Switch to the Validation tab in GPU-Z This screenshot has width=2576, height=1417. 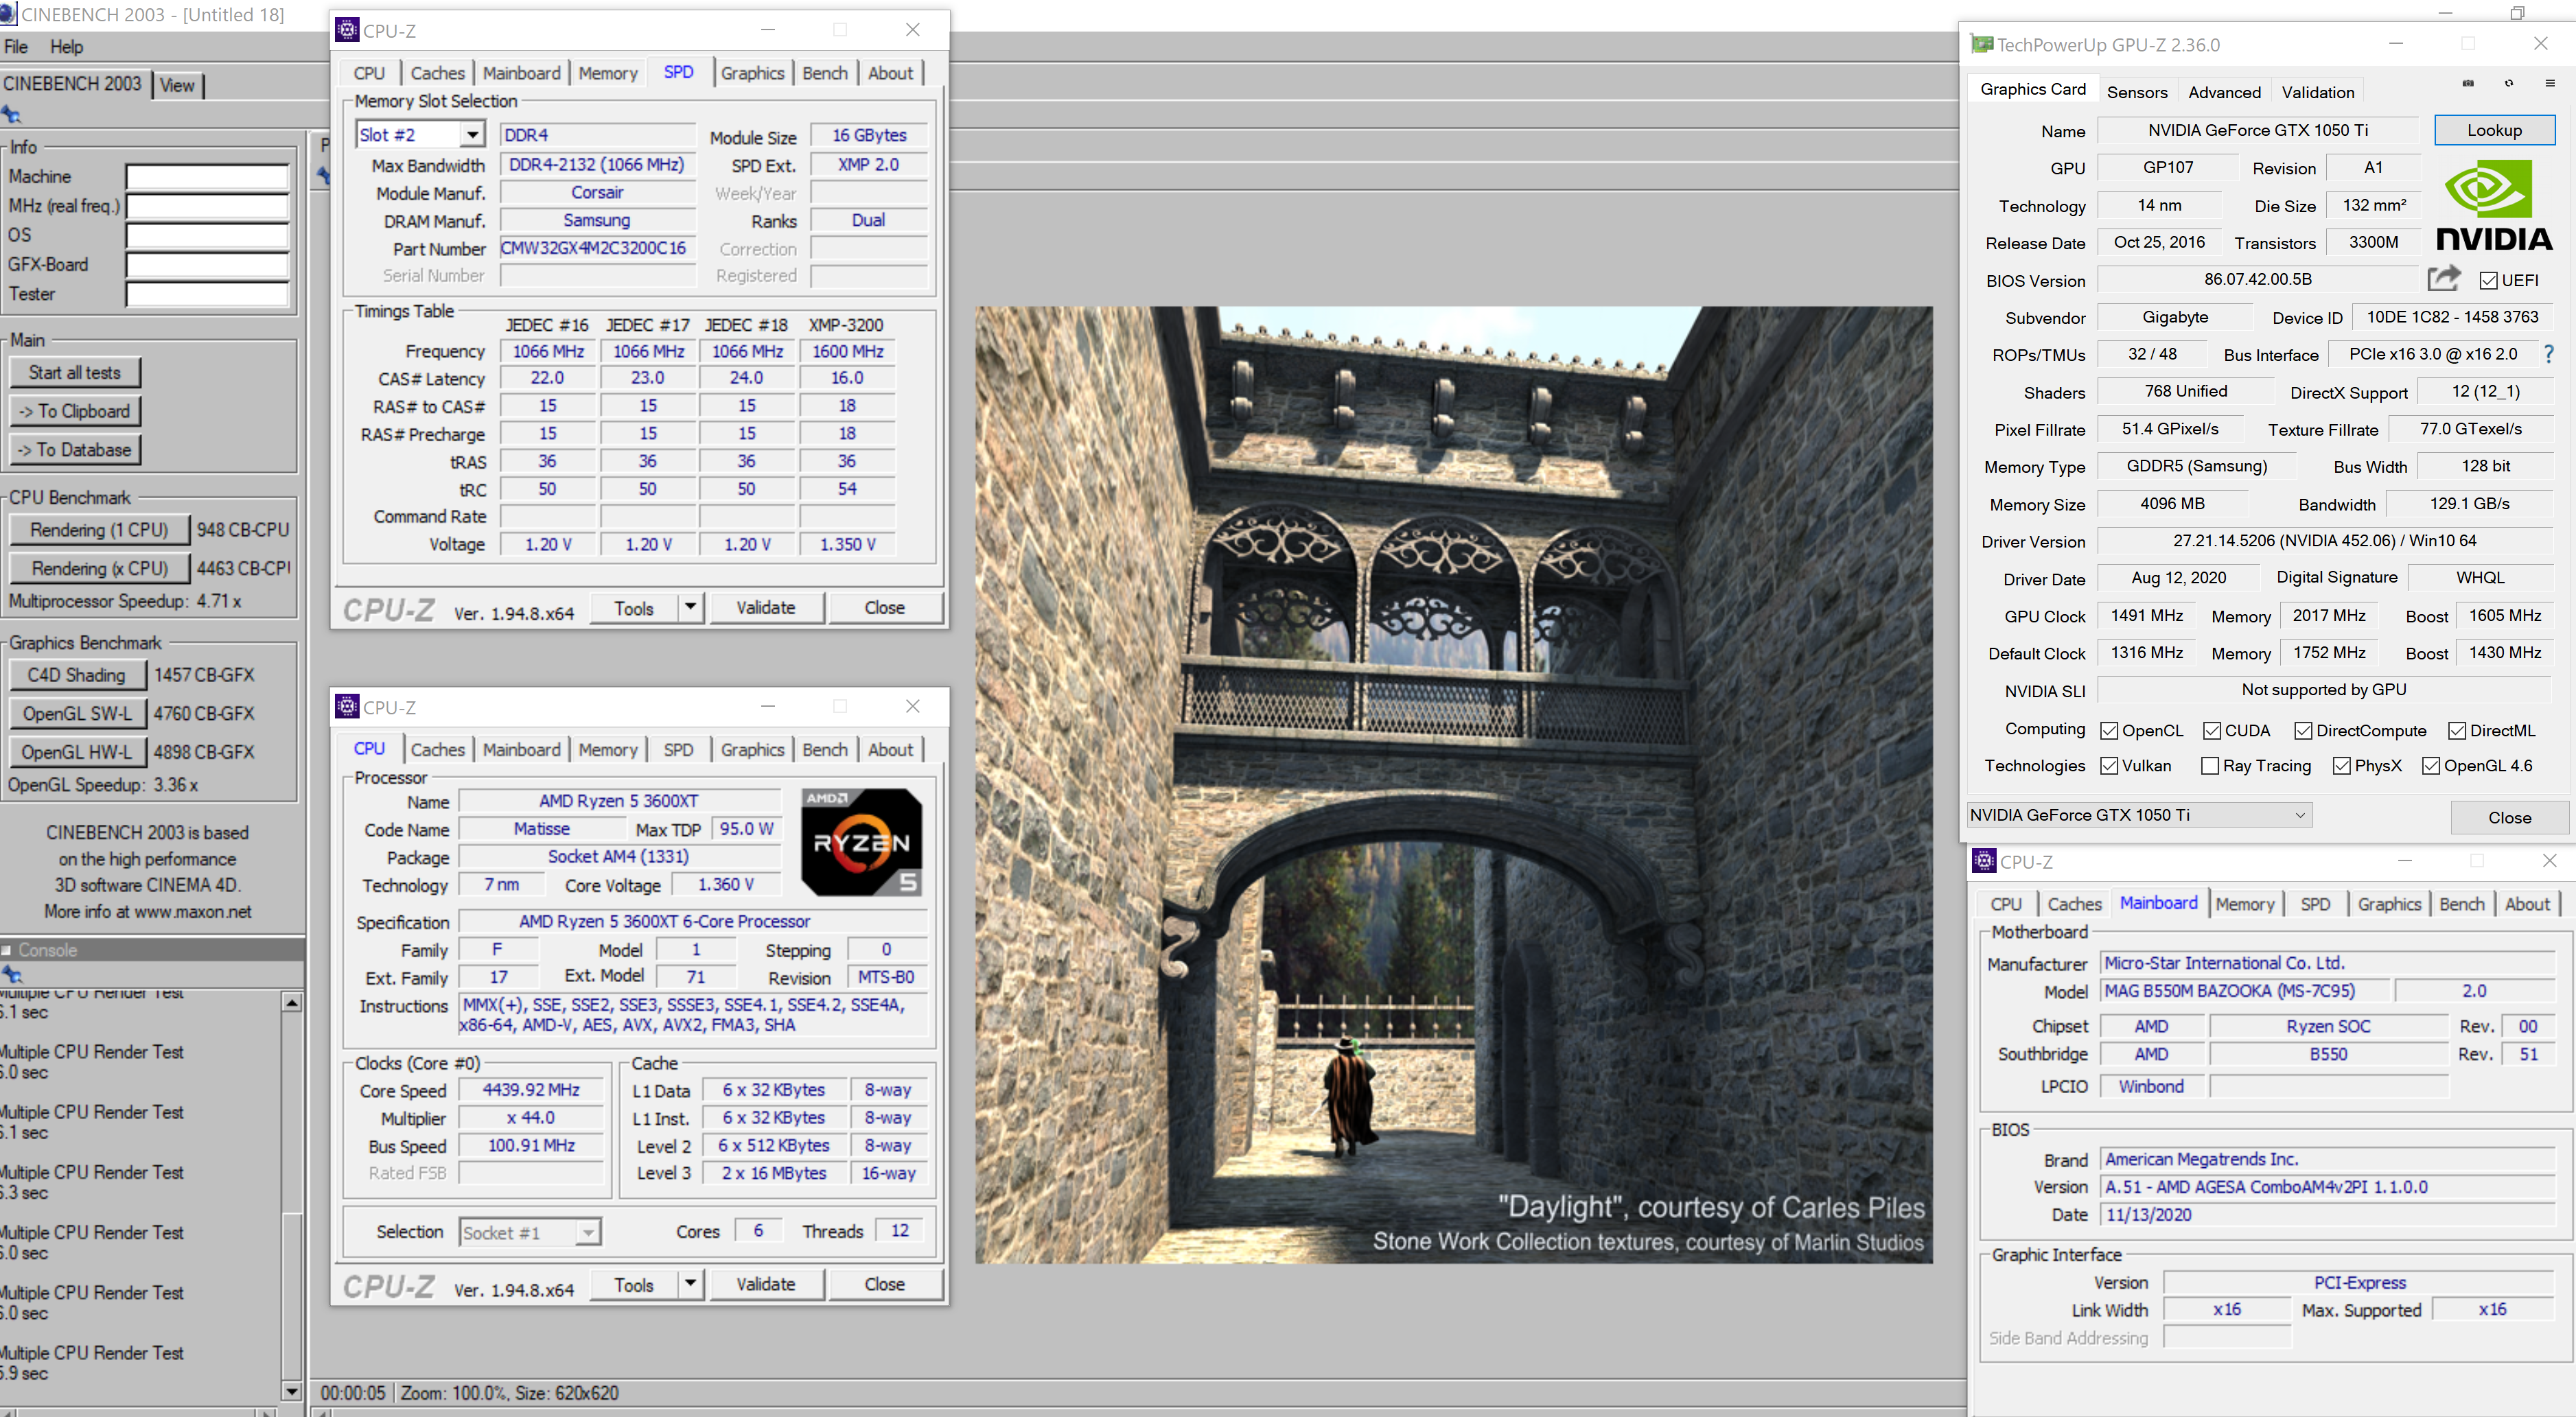[x=2317, y=92]
